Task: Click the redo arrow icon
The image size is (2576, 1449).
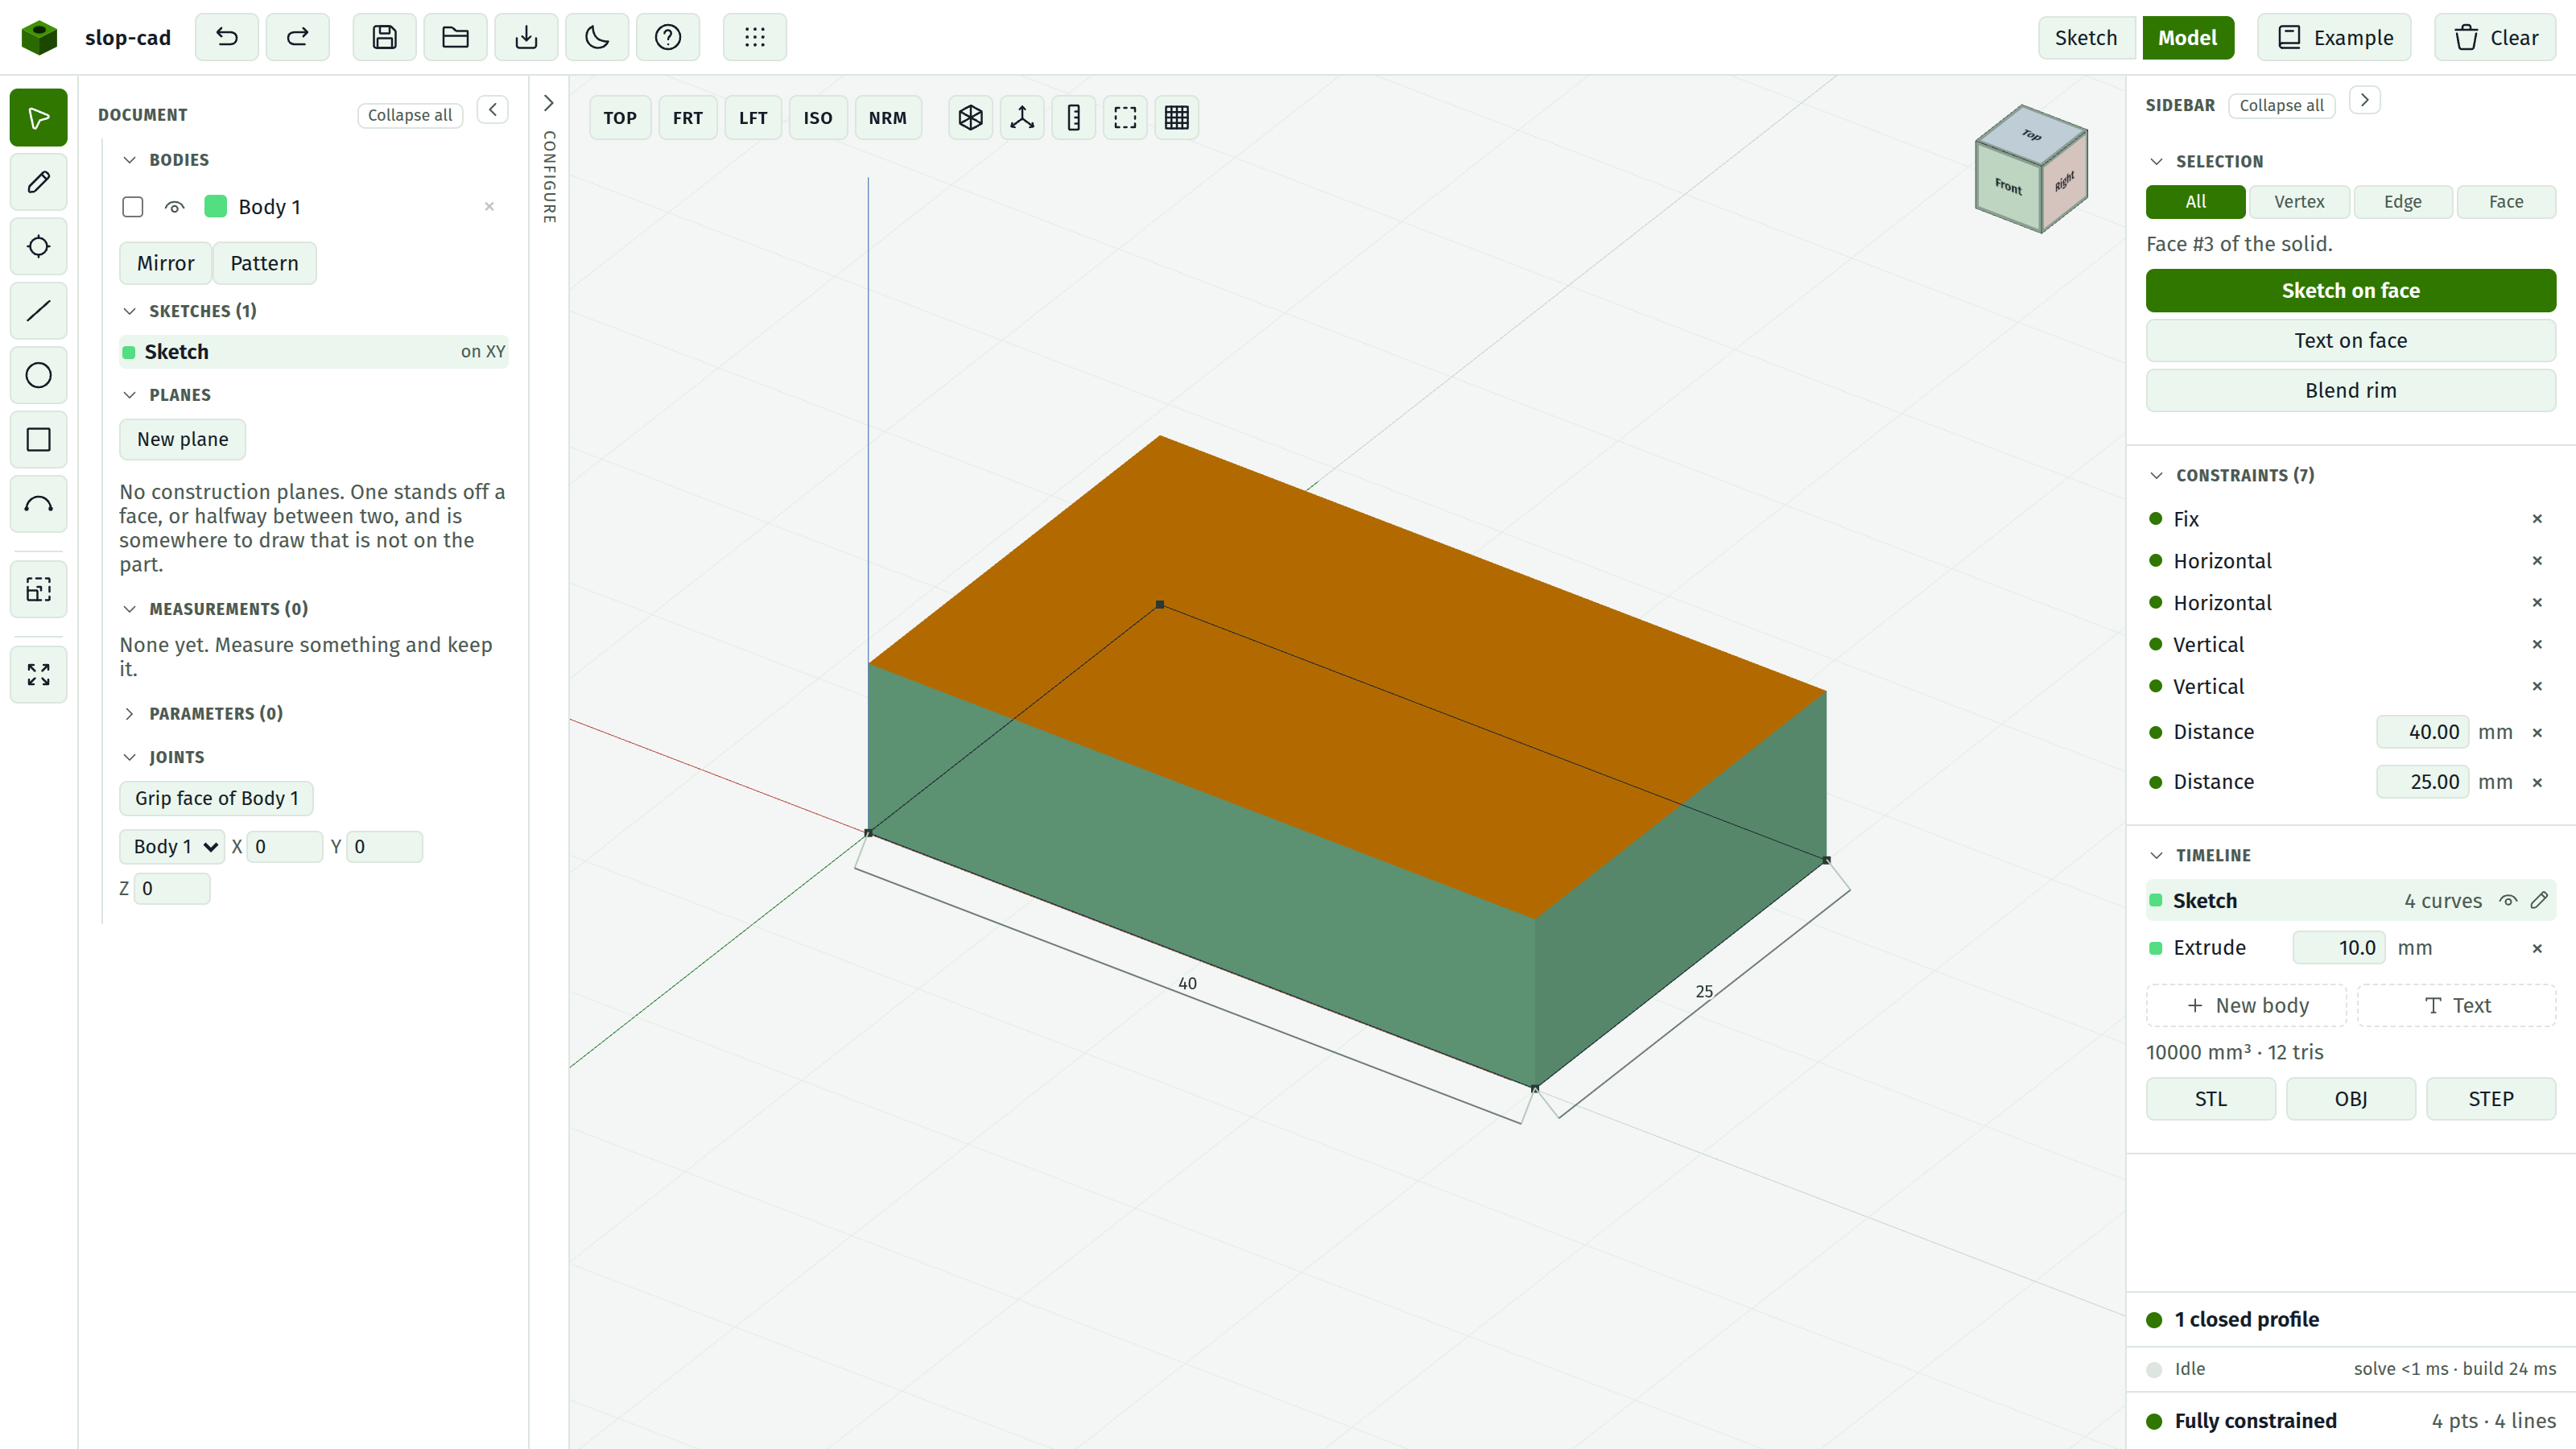Action: 297,37
